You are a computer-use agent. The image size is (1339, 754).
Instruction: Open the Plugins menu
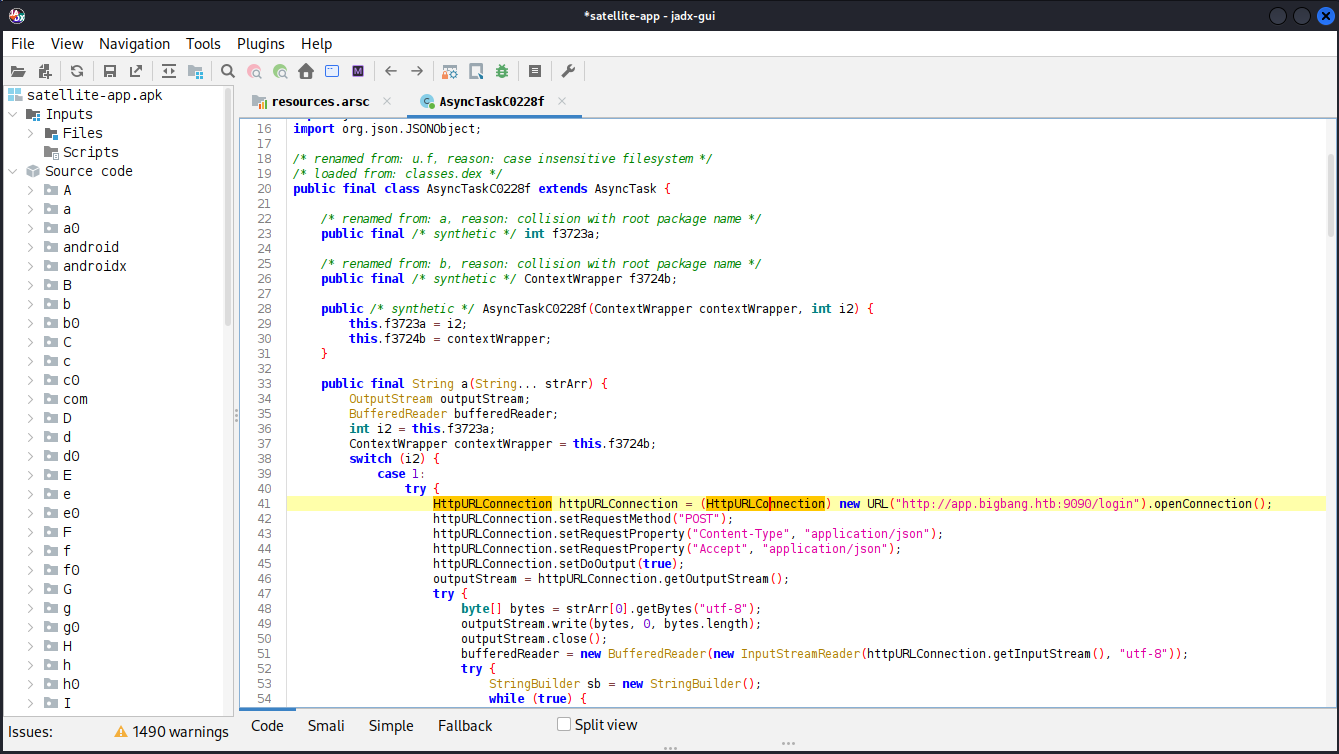(x=261, y=44)
